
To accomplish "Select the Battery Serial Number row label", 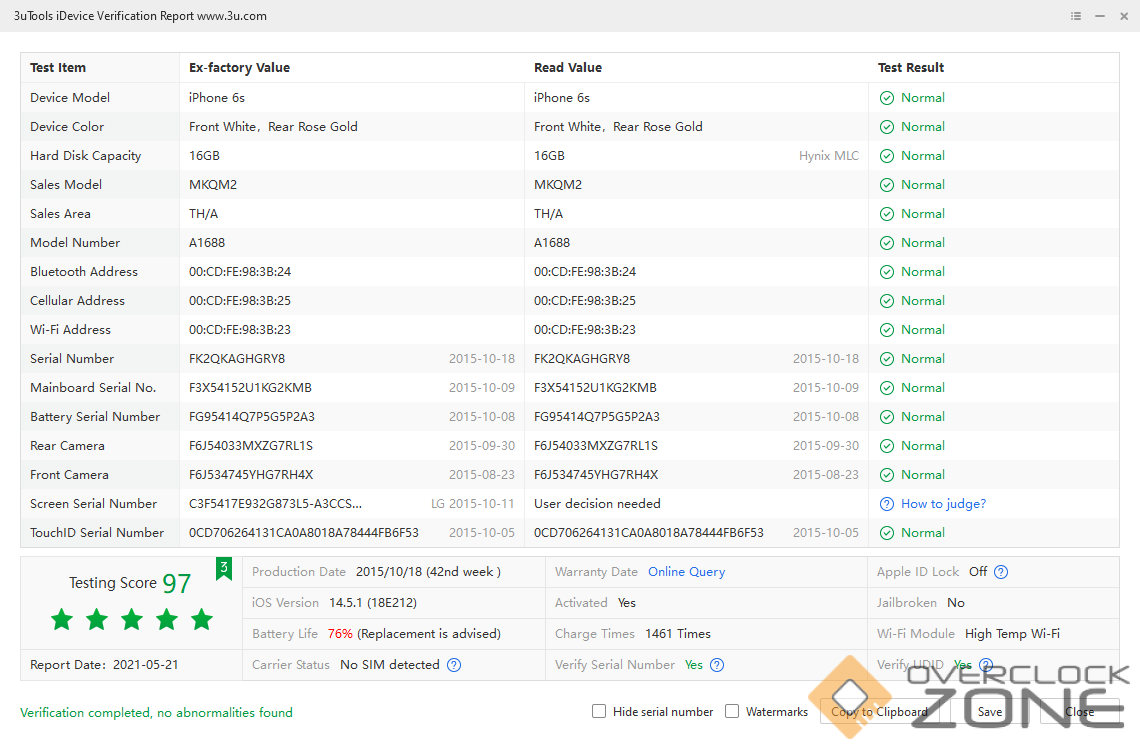I will pos(95,417).
